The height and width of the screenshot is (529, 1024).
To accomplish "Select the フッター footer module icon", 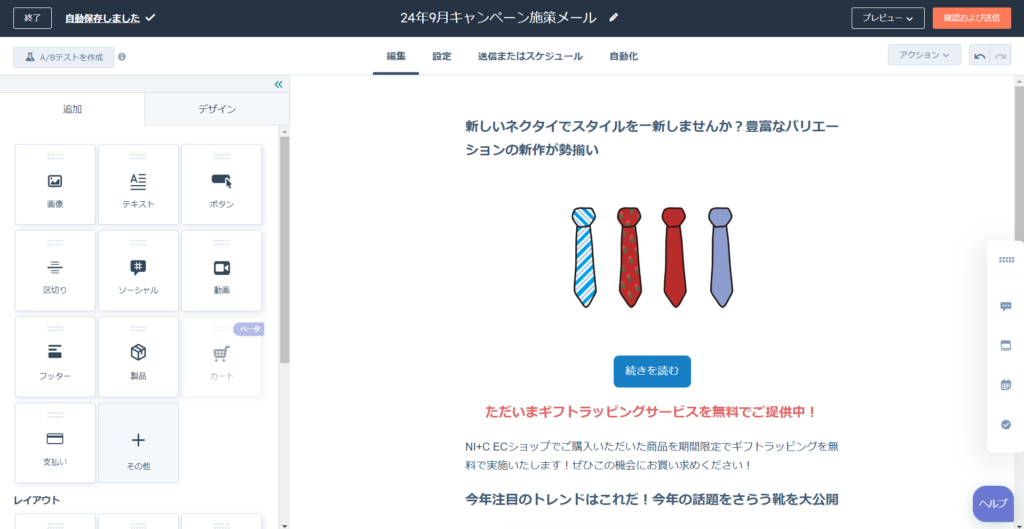I will point(55,353).
